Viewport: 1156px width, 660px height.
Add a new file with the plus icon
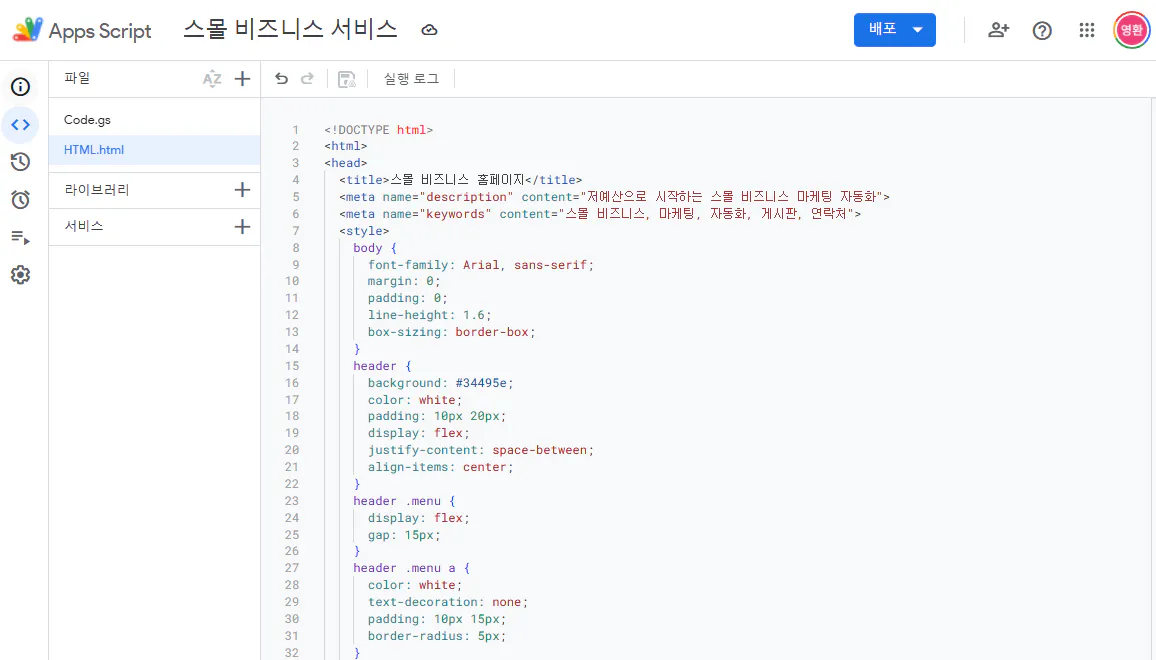[242, 78]
